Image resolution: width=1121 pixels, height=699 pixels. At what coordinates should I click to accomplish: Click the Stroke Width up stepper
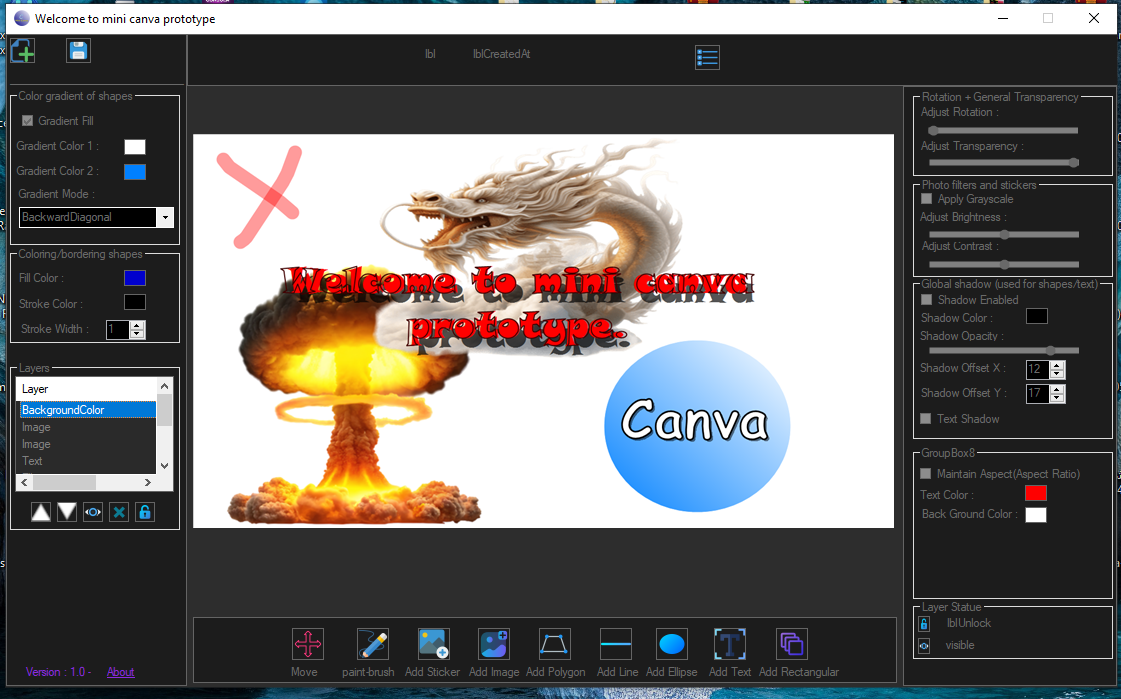click(136, 324)
